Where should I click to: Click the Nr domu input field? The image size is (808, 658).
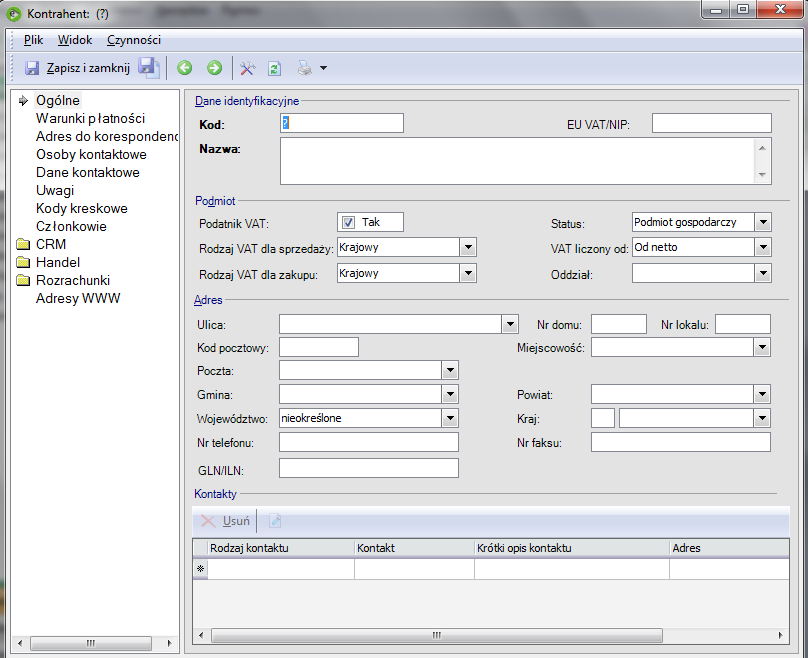click(618, 325)
